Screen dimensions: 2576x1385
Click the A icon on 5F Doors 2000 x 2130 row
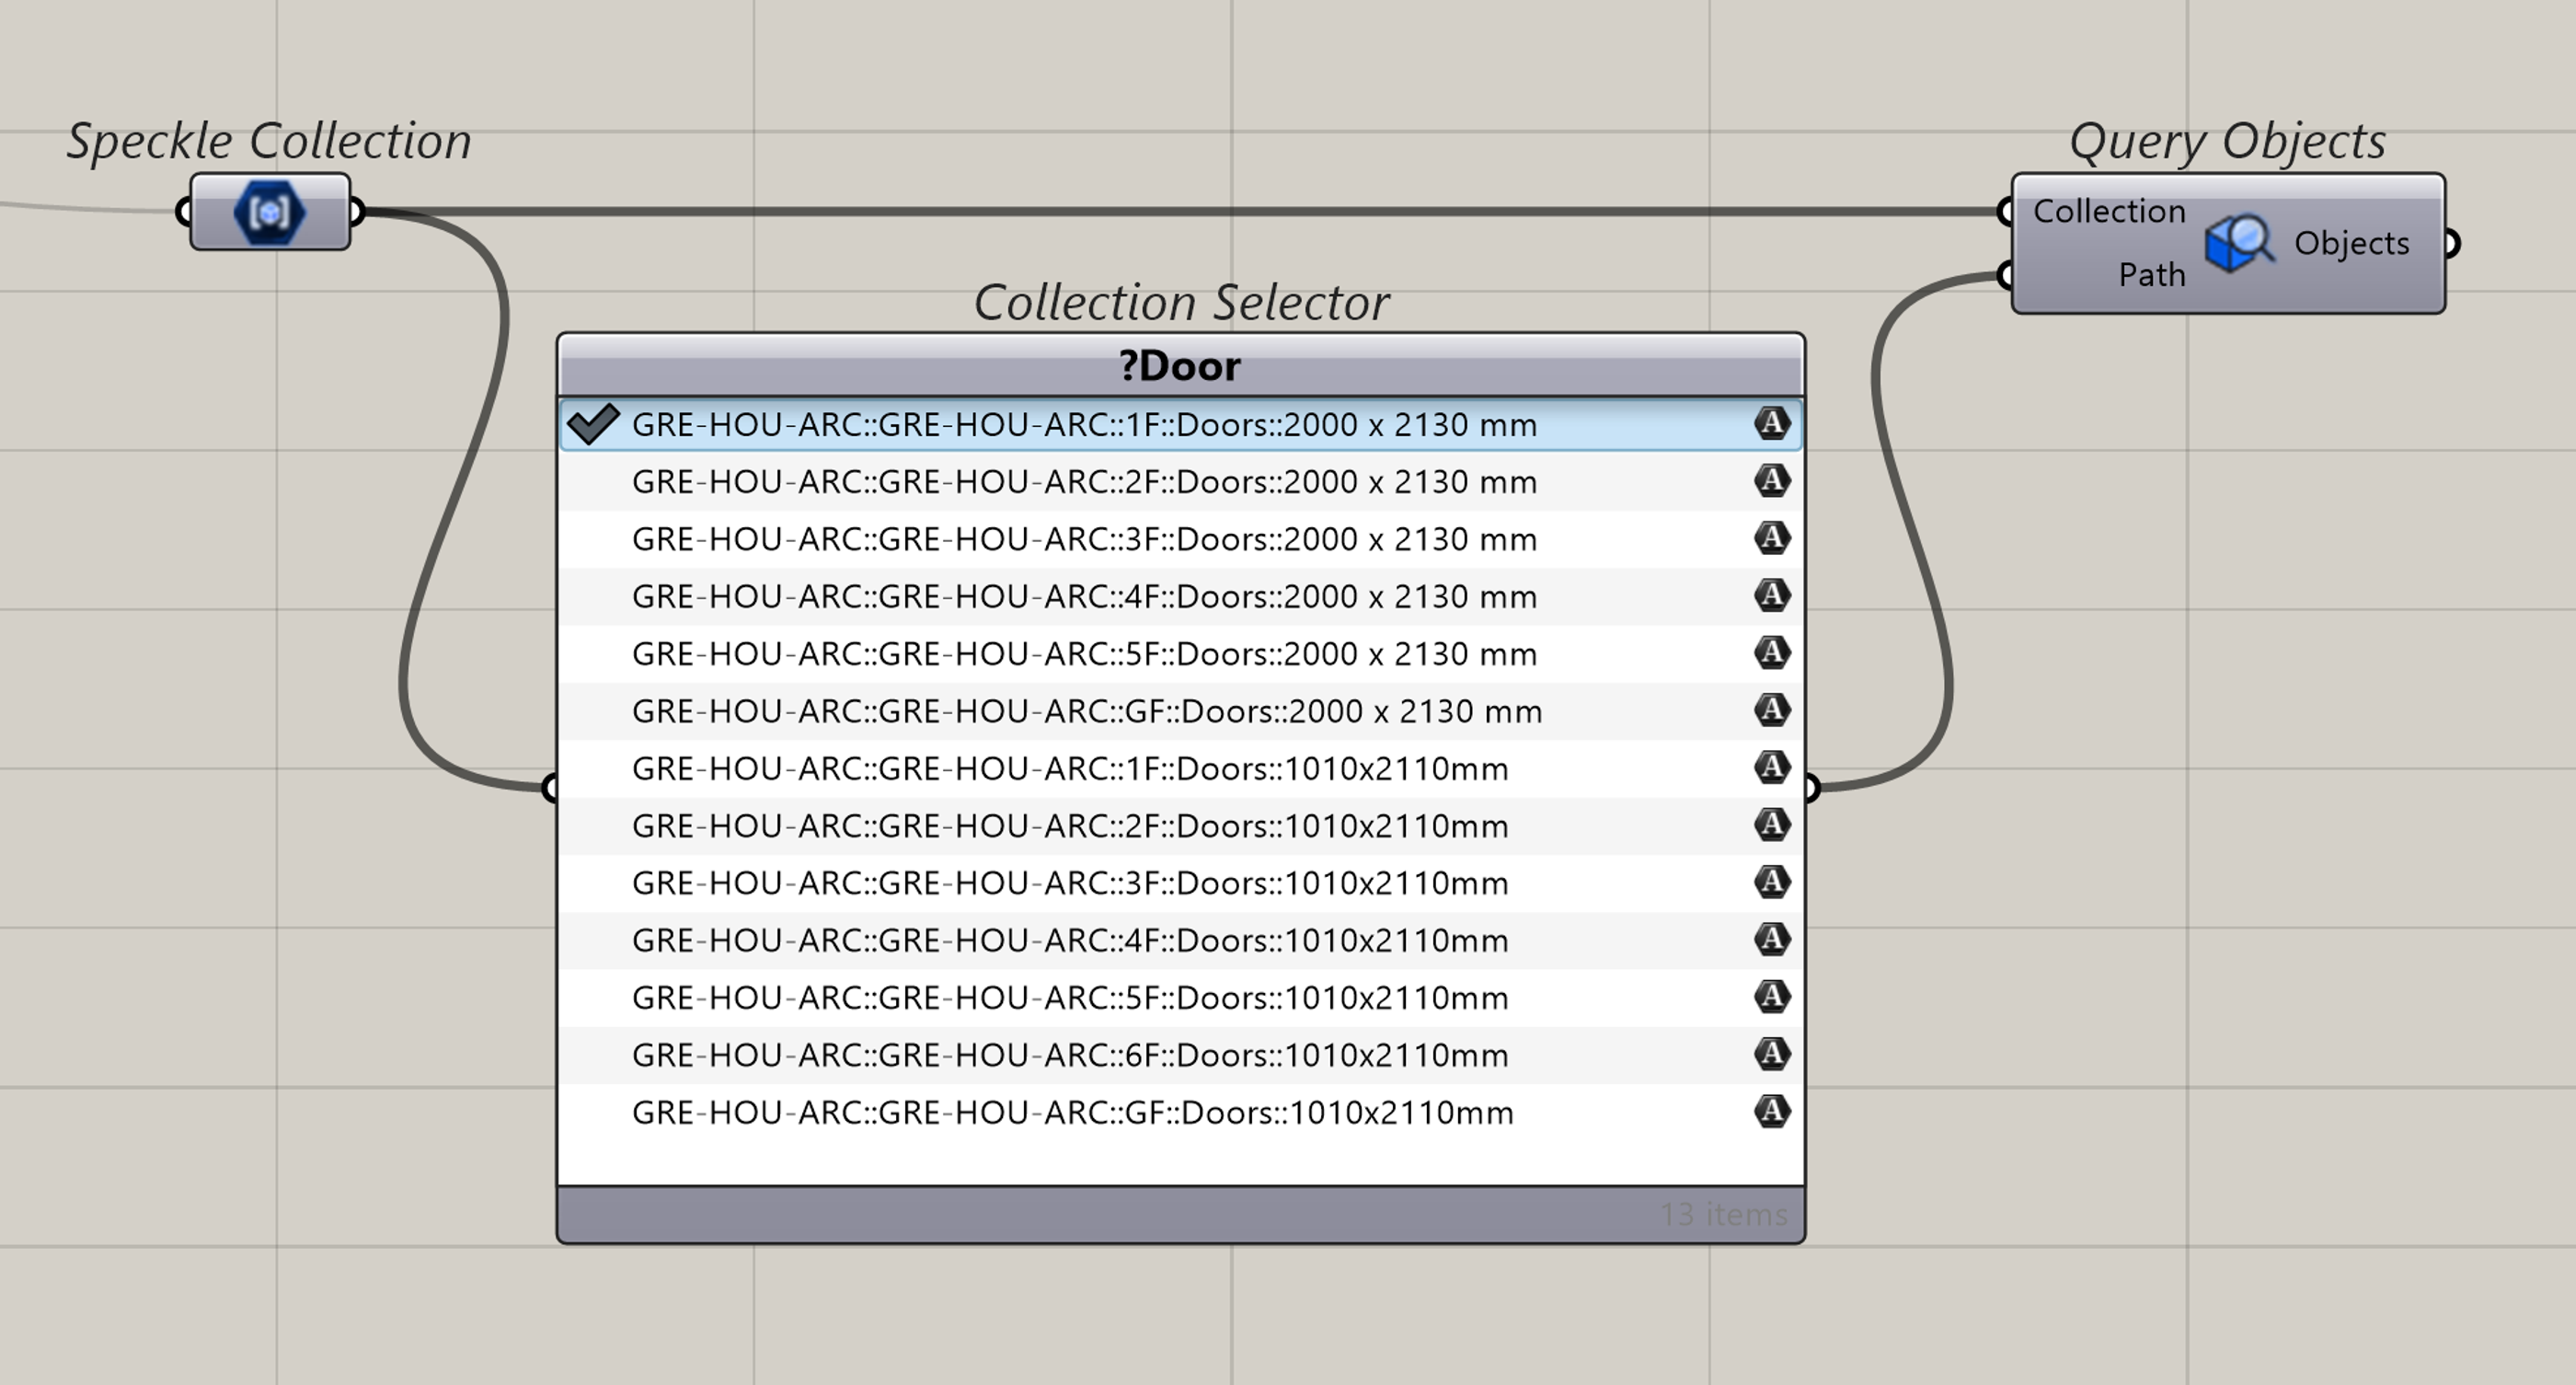pyautogui.click(x=1771, y=653)
